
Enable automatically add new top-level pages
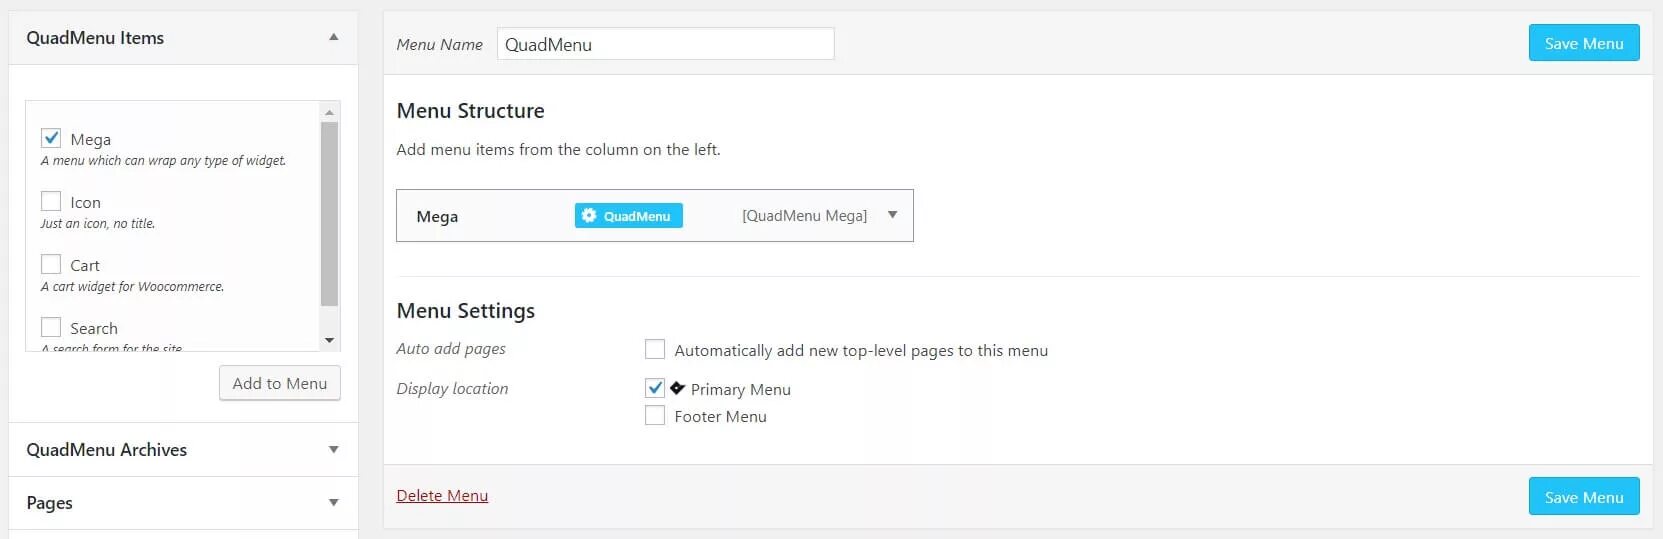(655, 349)
